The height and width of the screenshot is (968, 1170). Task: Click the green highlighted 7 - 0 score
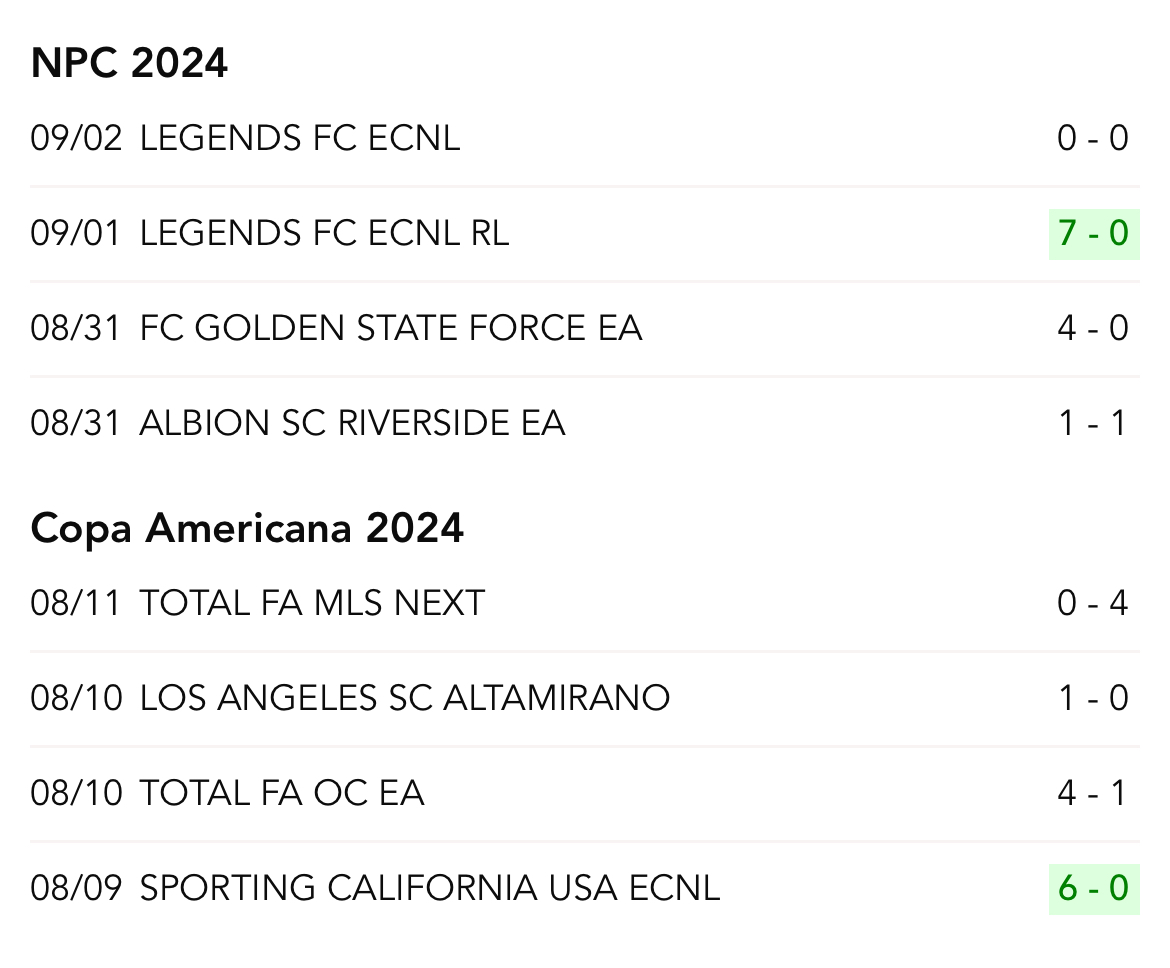[x=1093, y=233]
